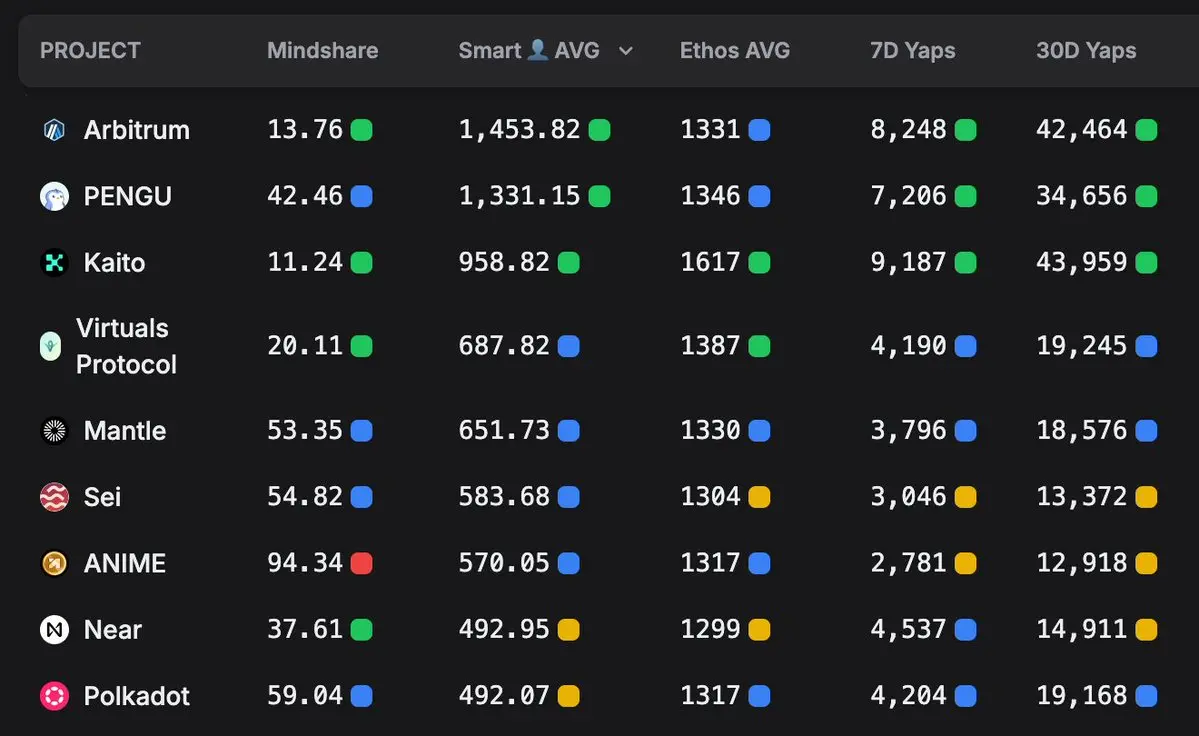Viewport: 1199px width, 736px height.
Task: Open the Arbitrum project name
Action: coord(136,130)
